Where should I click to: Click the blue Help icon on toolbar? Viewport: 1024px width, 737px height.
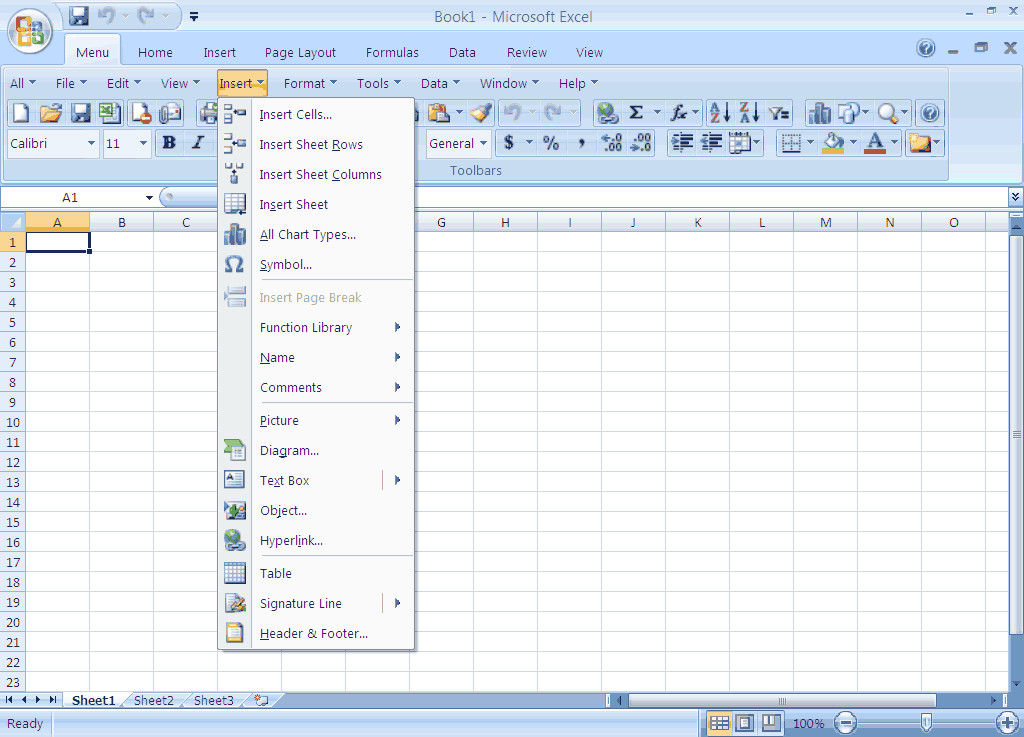tap(930, 113)
